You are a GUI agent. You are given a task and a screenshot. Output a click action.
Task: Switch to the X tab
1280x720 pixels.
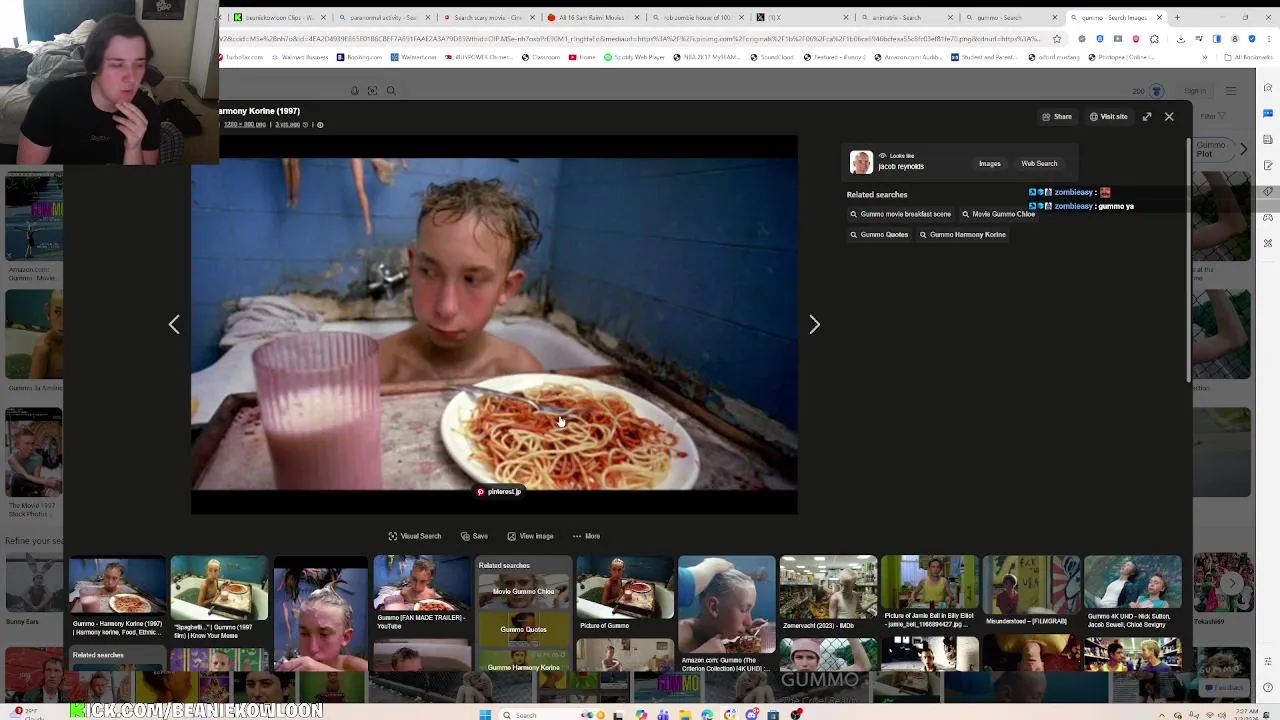pos(800,17)
